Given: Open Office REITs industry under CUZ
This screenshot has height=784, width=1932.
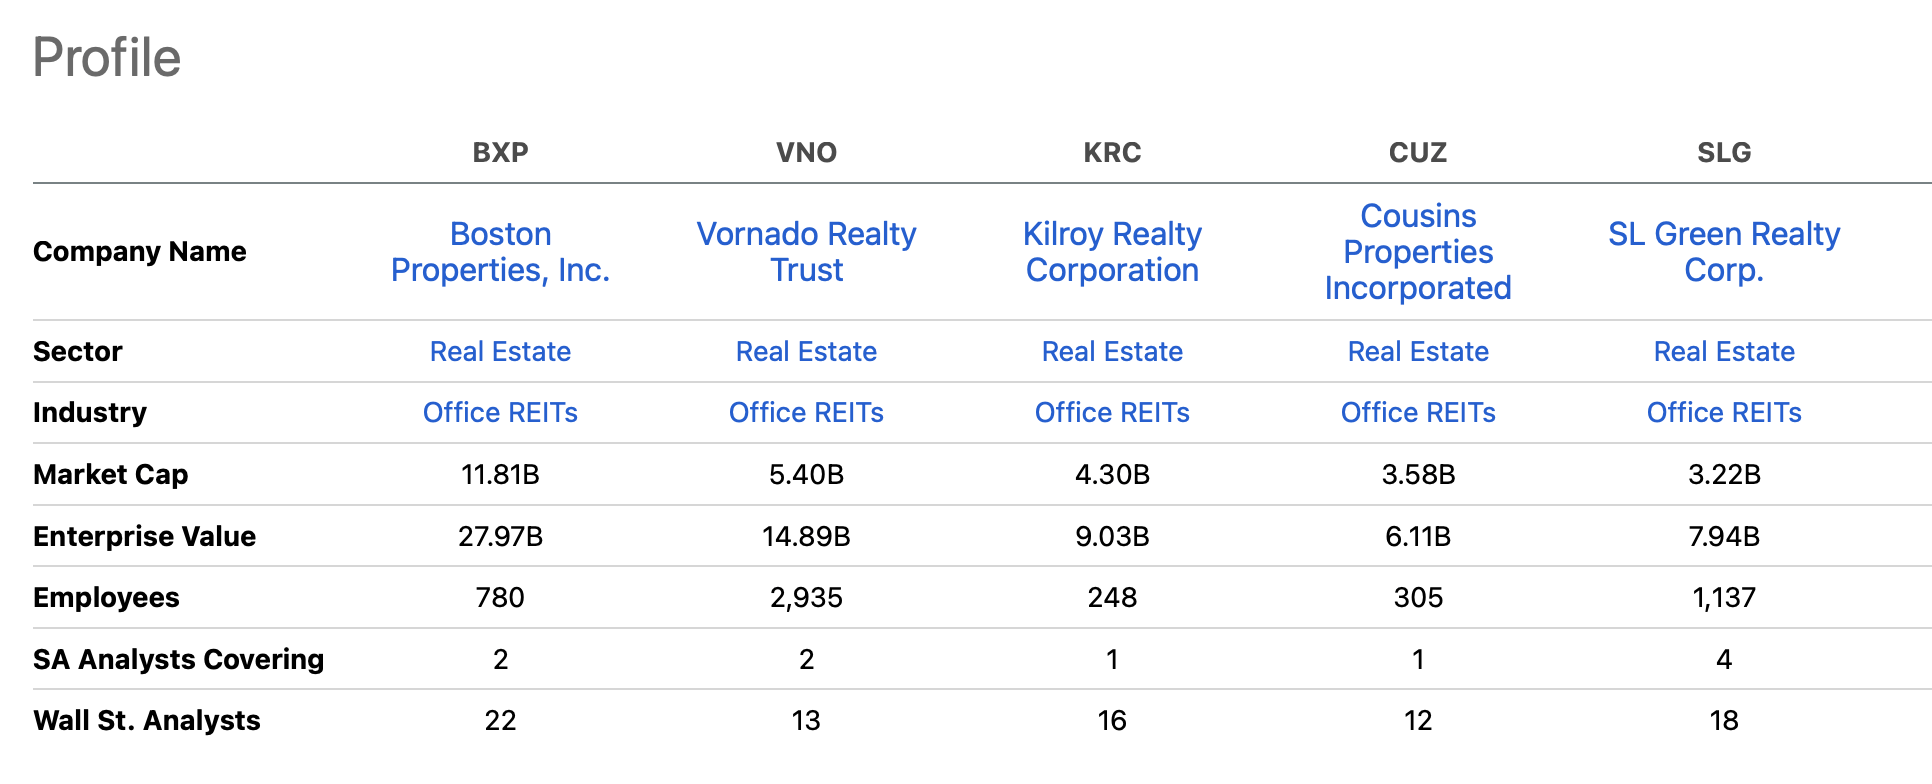Looking at the screenshot, I should point(1418,413).
